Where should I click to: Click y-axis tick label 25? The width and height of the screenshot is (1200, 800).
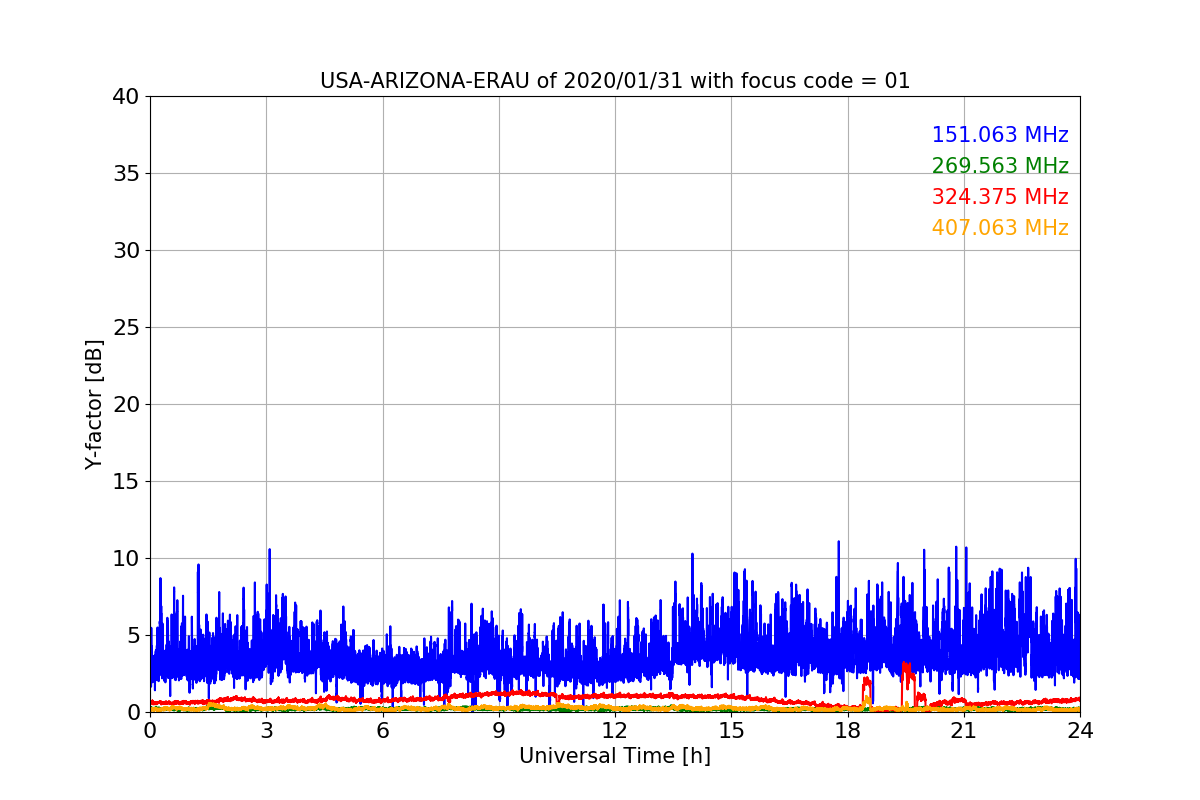pos(126,328)
